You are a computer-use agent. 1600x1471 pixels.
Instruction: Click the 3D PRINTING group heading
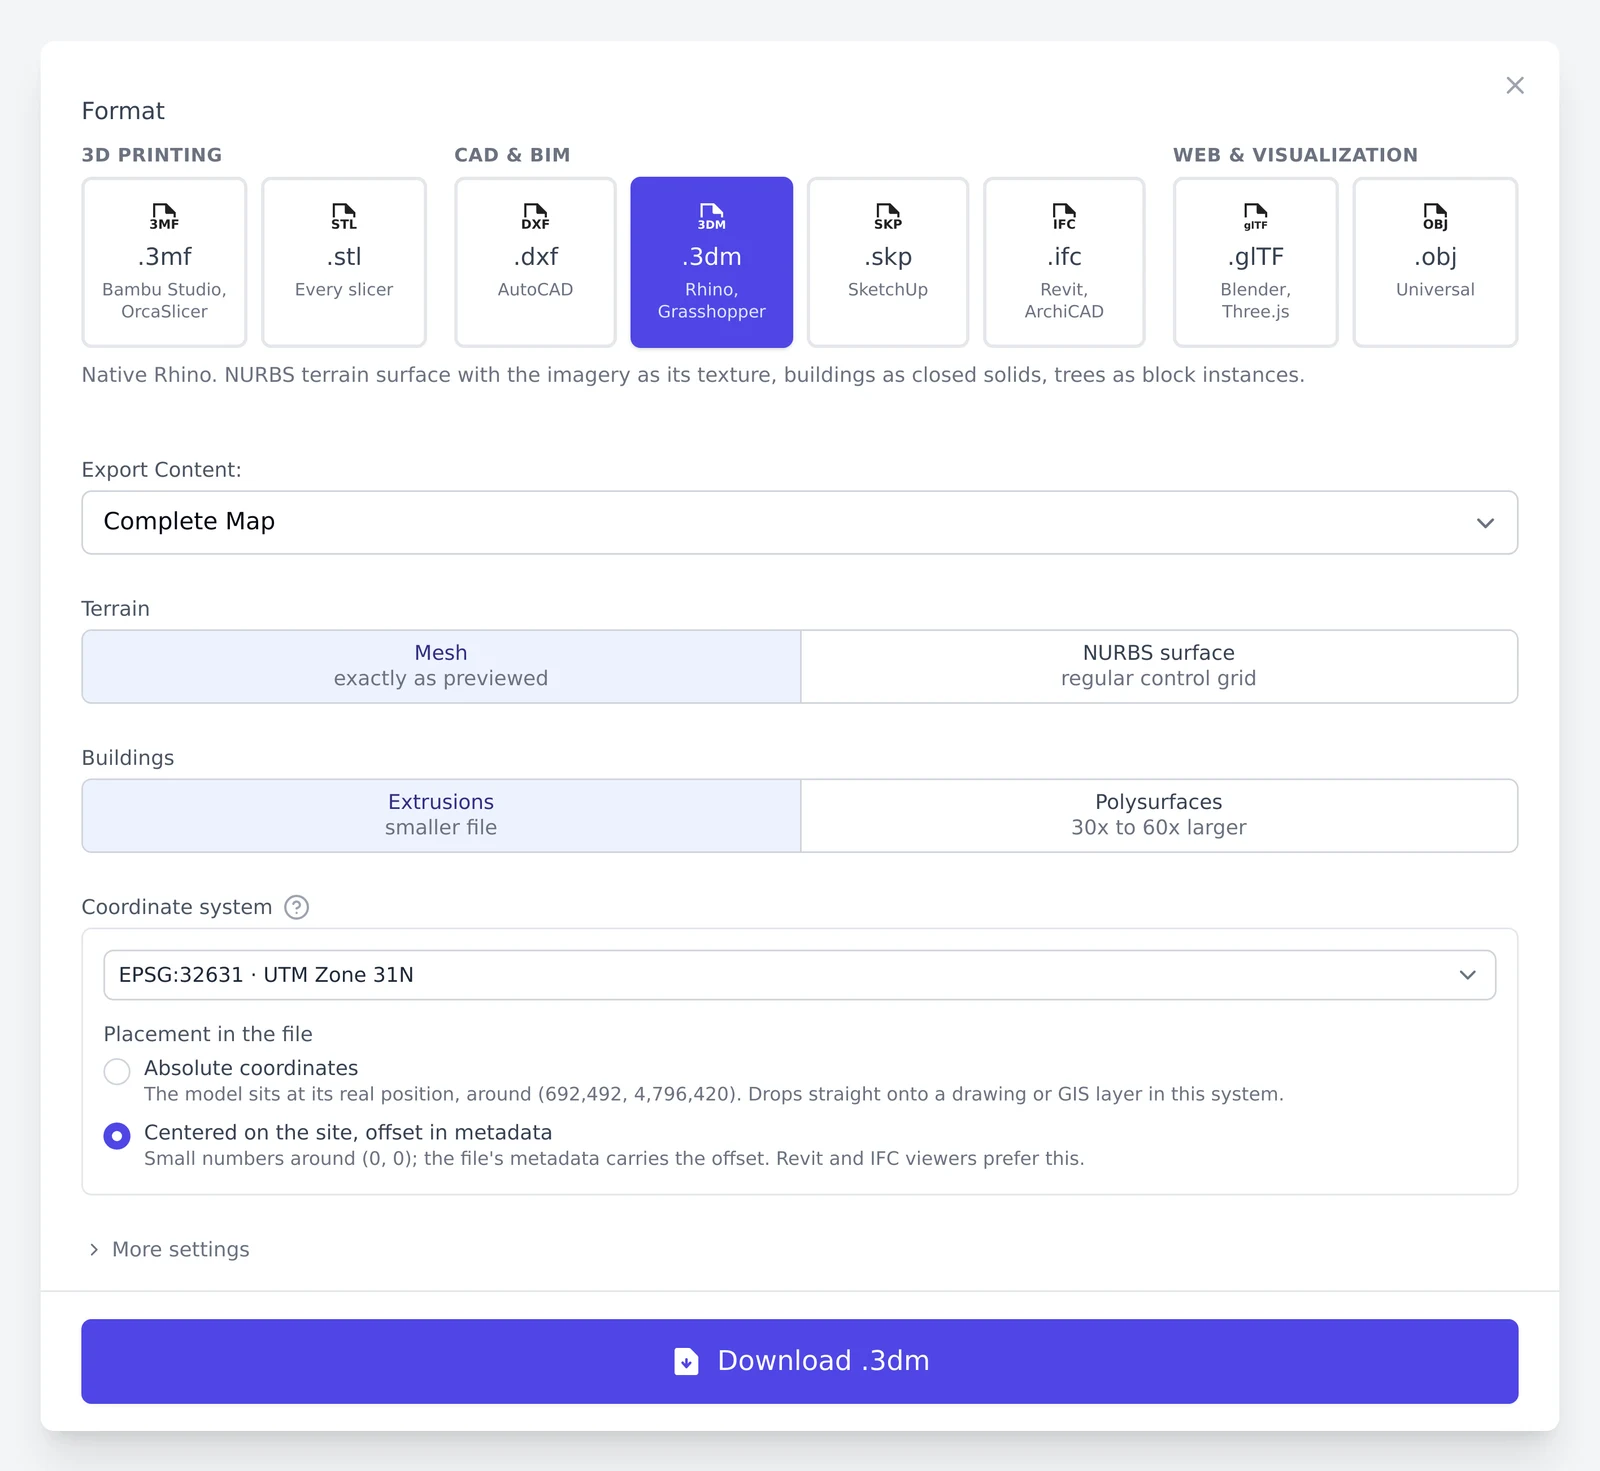coord(152,155)
